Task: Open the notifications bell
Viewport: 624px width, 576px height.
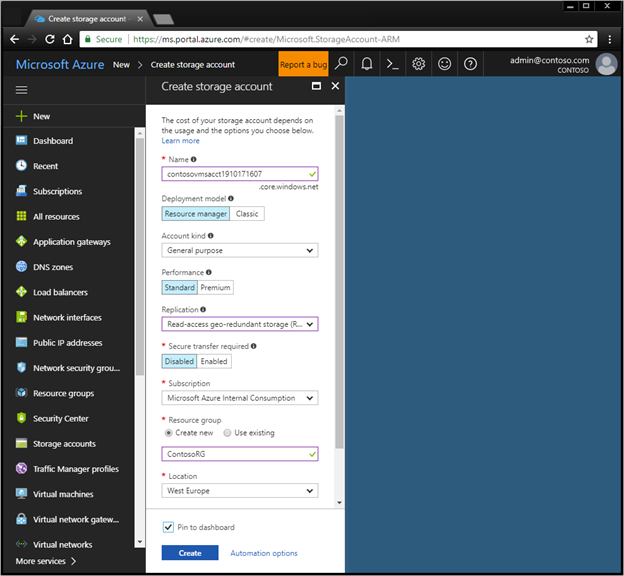Action: tap(367, 64)
